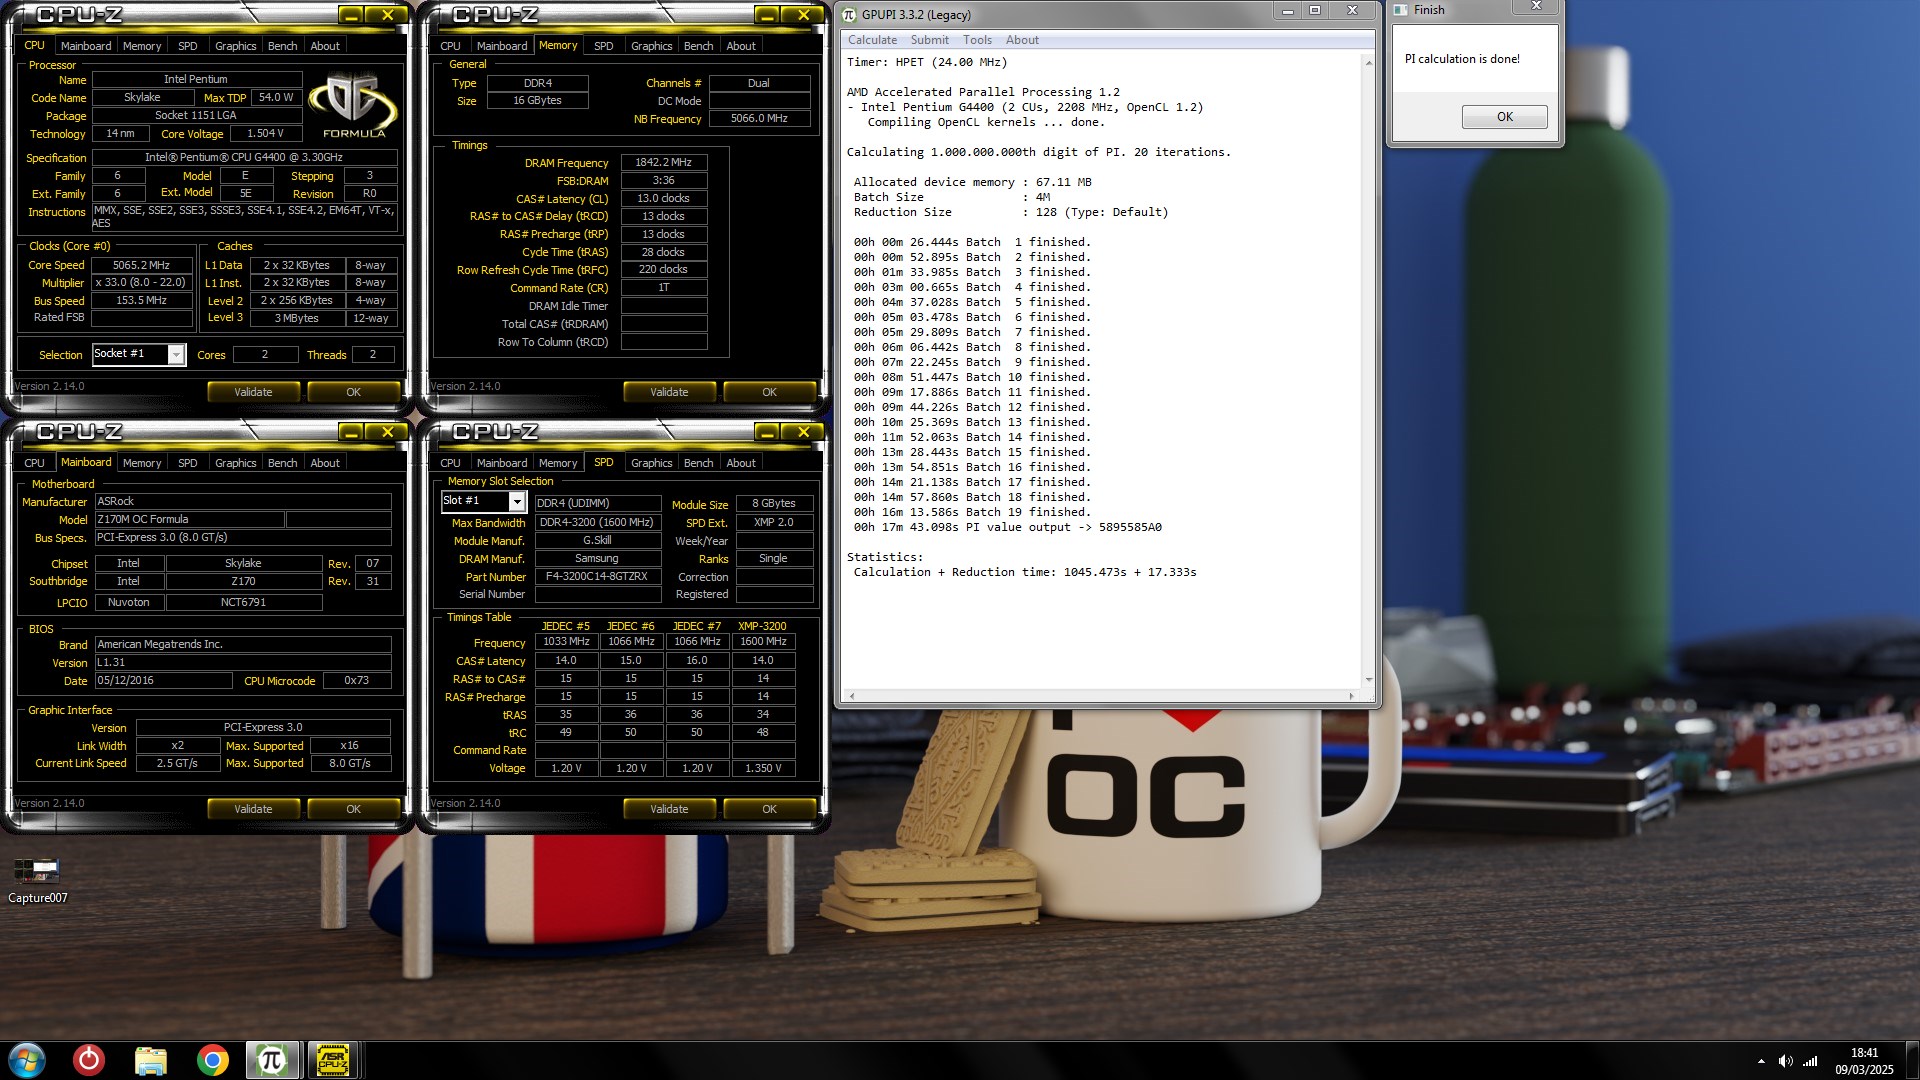Image resolution: width=1920 pixels, height=1080 pixels.
Task: Click OK in the Mainboard window
Action: point(353,809)
